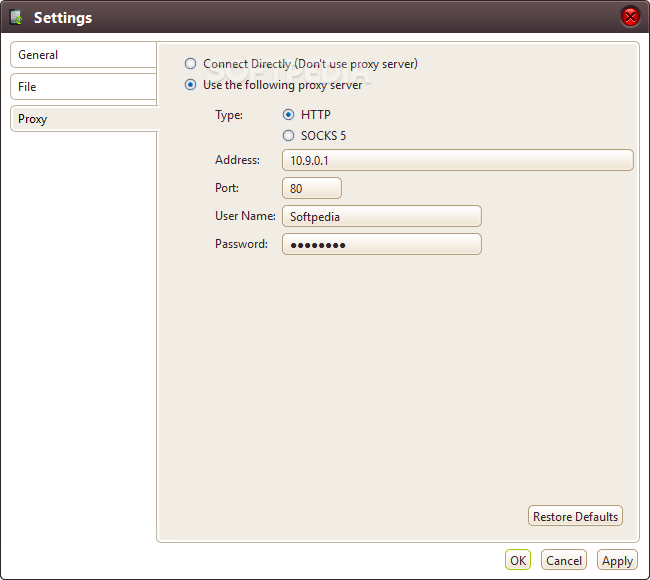Click the User Name input field
This screenshot has width=650, height=580.
(x=382, y=216)
